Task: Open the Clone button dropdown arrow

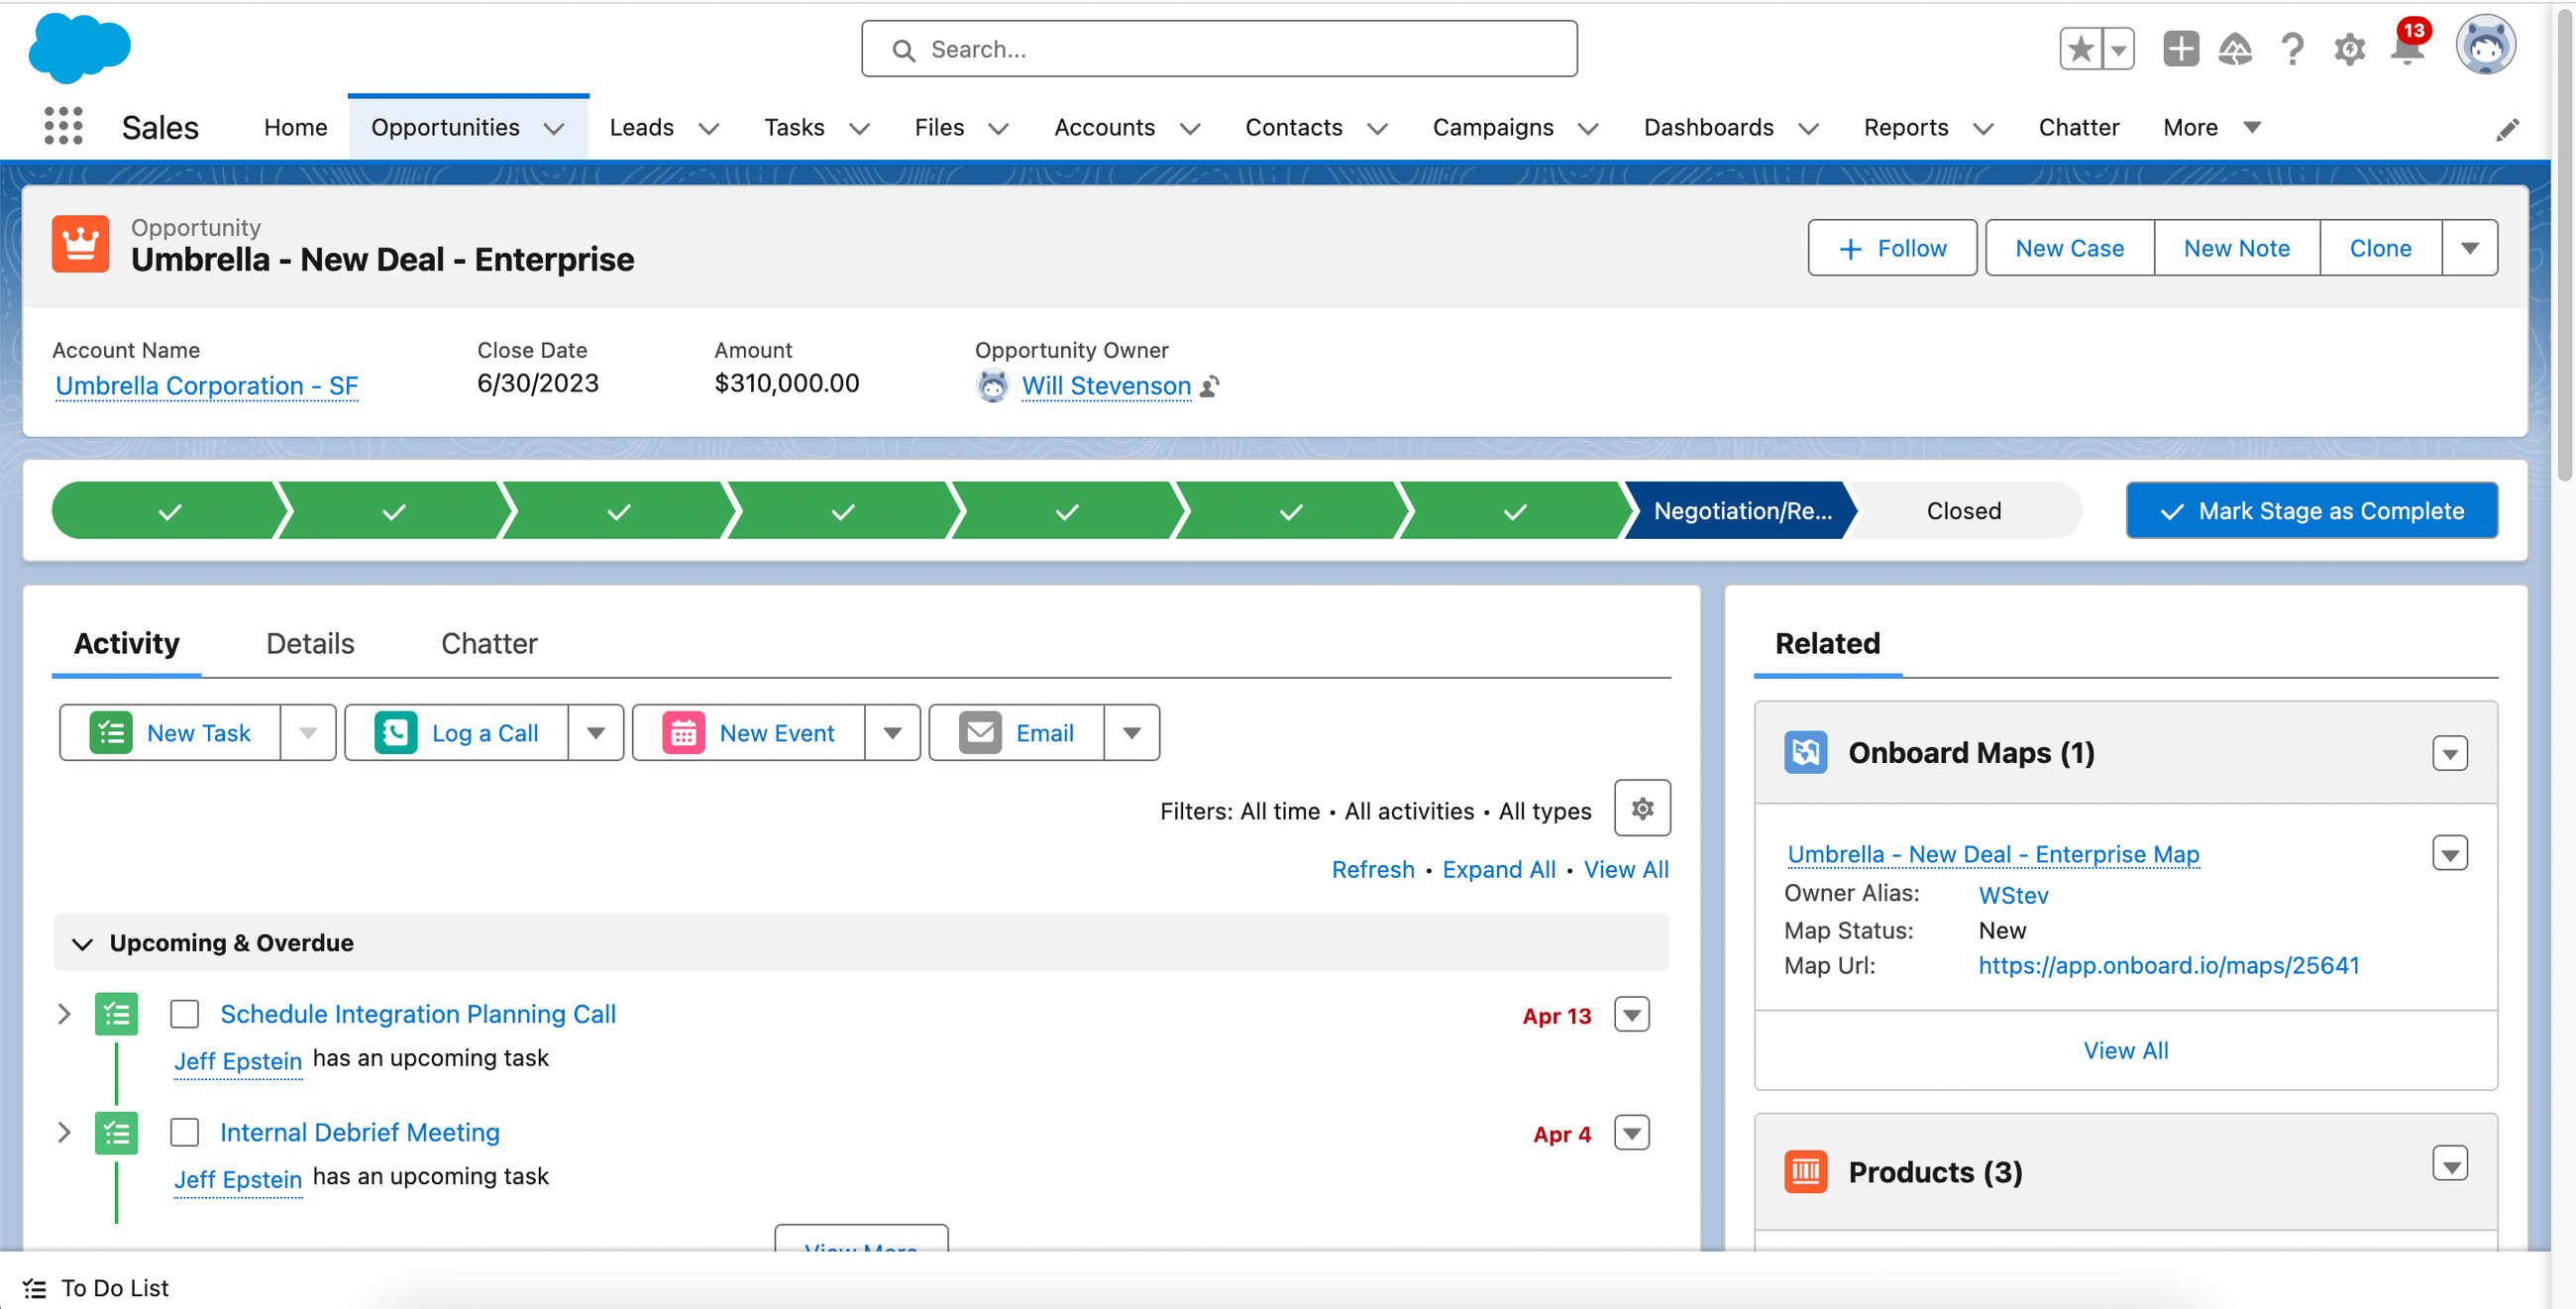Action: point(2469,247)
